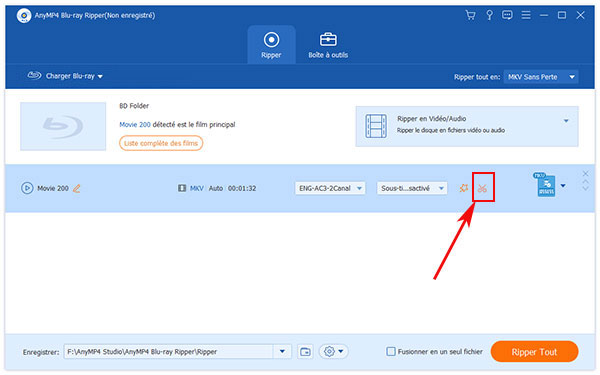Move Movie 200 up in list

585,182
